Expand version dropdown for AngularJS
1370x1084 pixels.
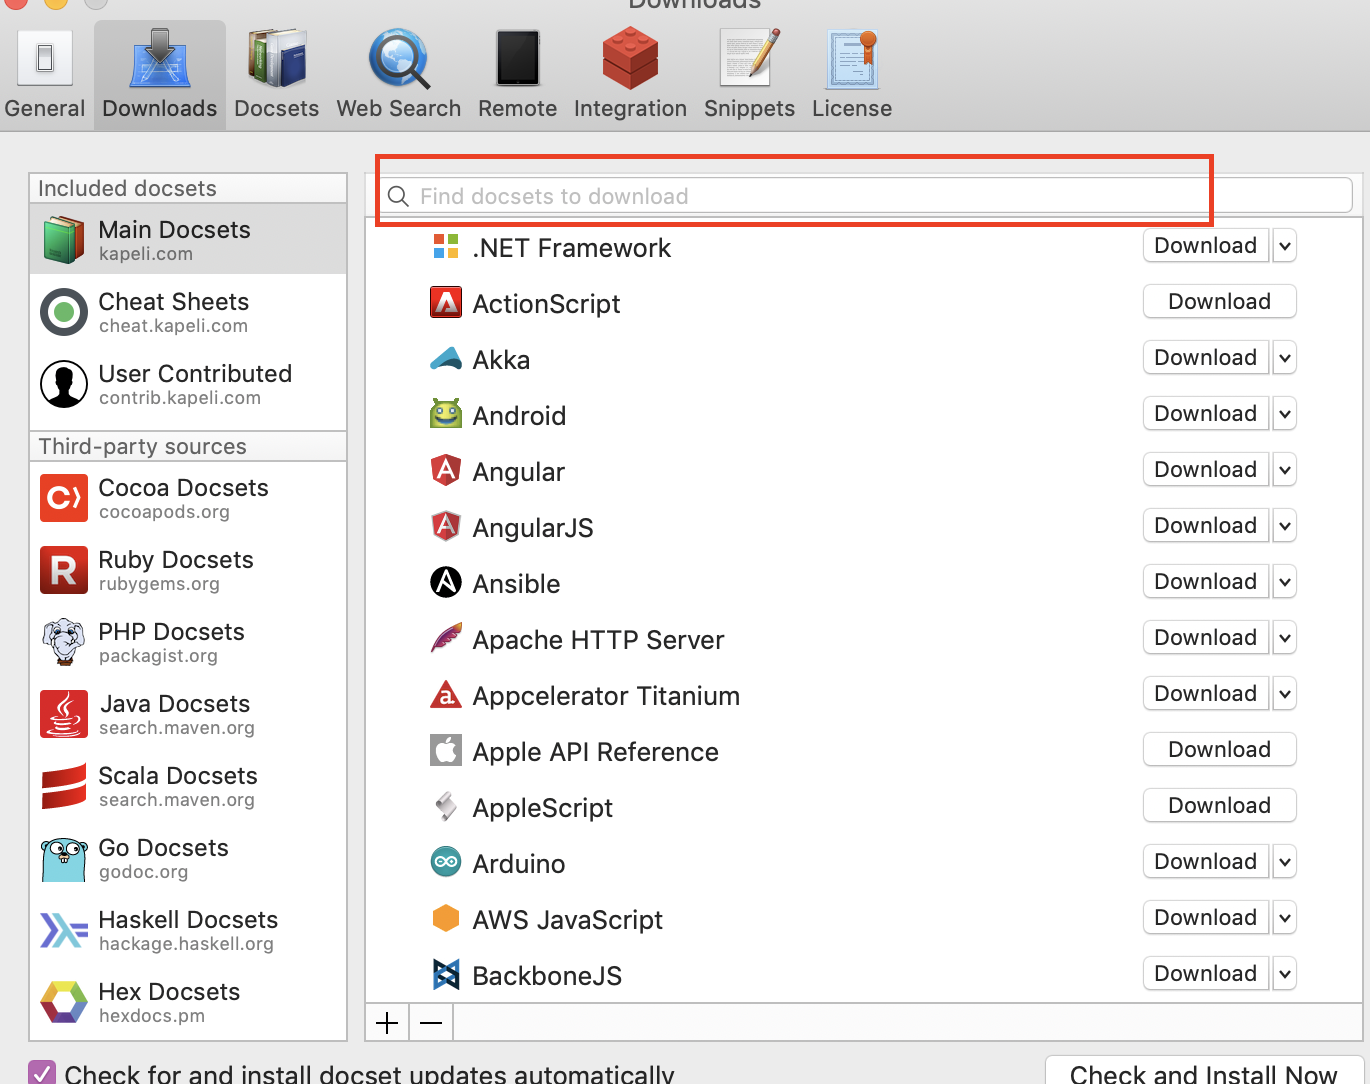click(1285, 525)
